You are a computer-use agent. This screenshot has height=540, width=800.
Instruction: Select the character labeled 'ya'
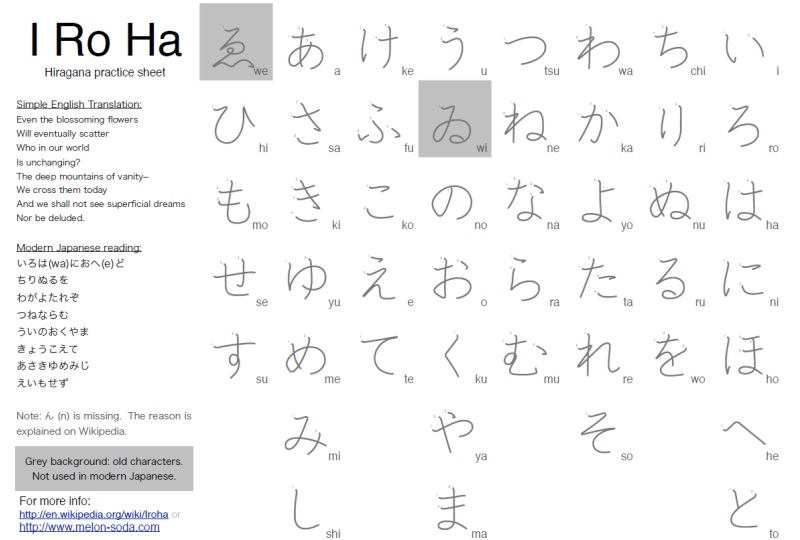pos(452,432)
